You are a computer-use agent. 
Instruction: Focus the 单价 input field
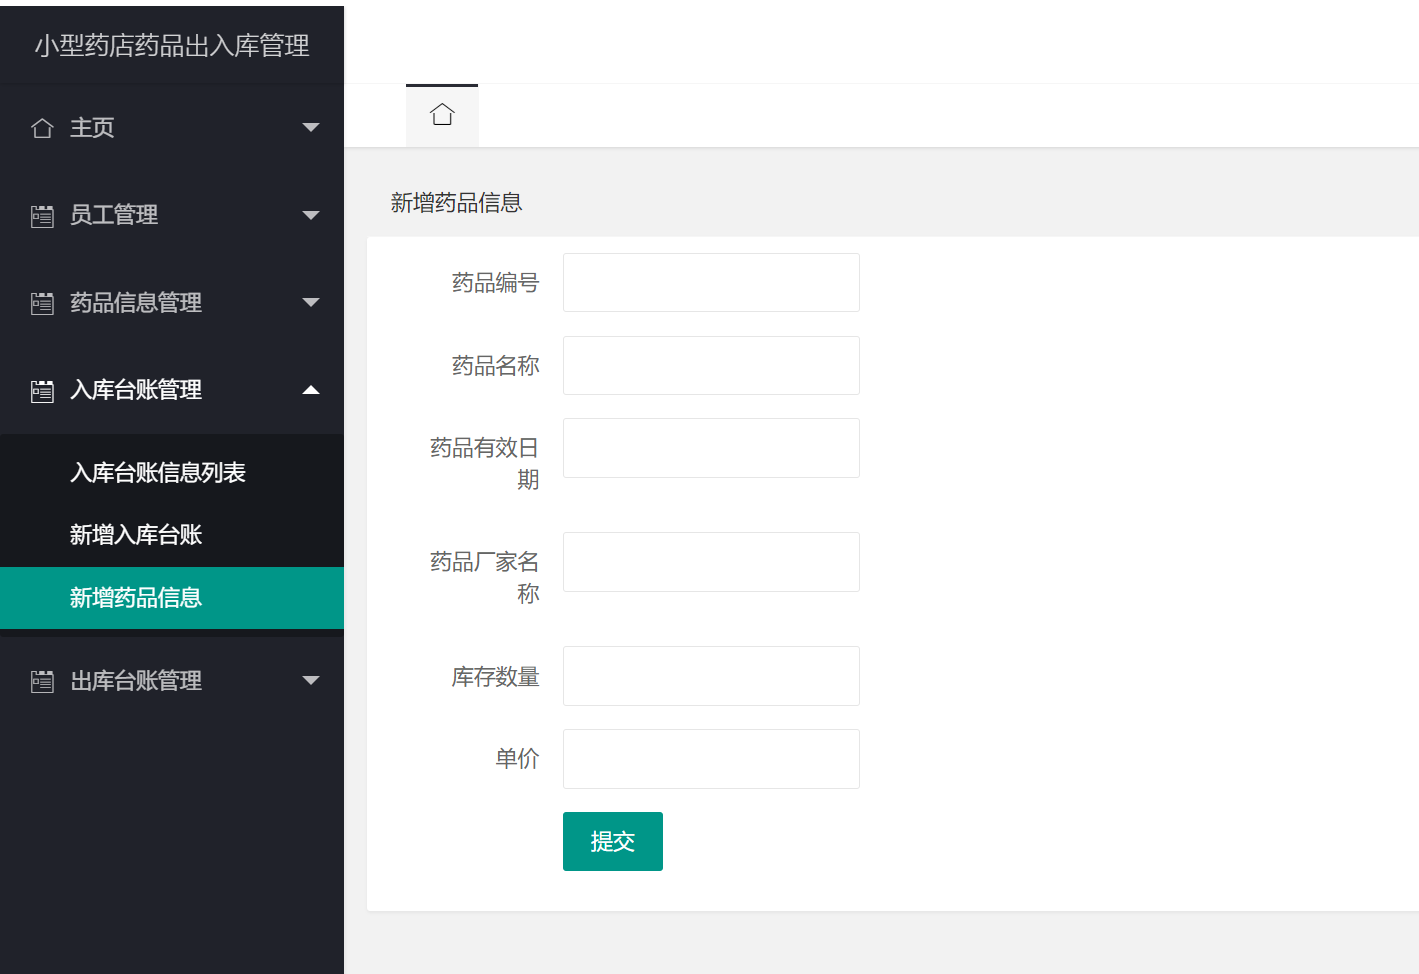(x=711, y=759)
